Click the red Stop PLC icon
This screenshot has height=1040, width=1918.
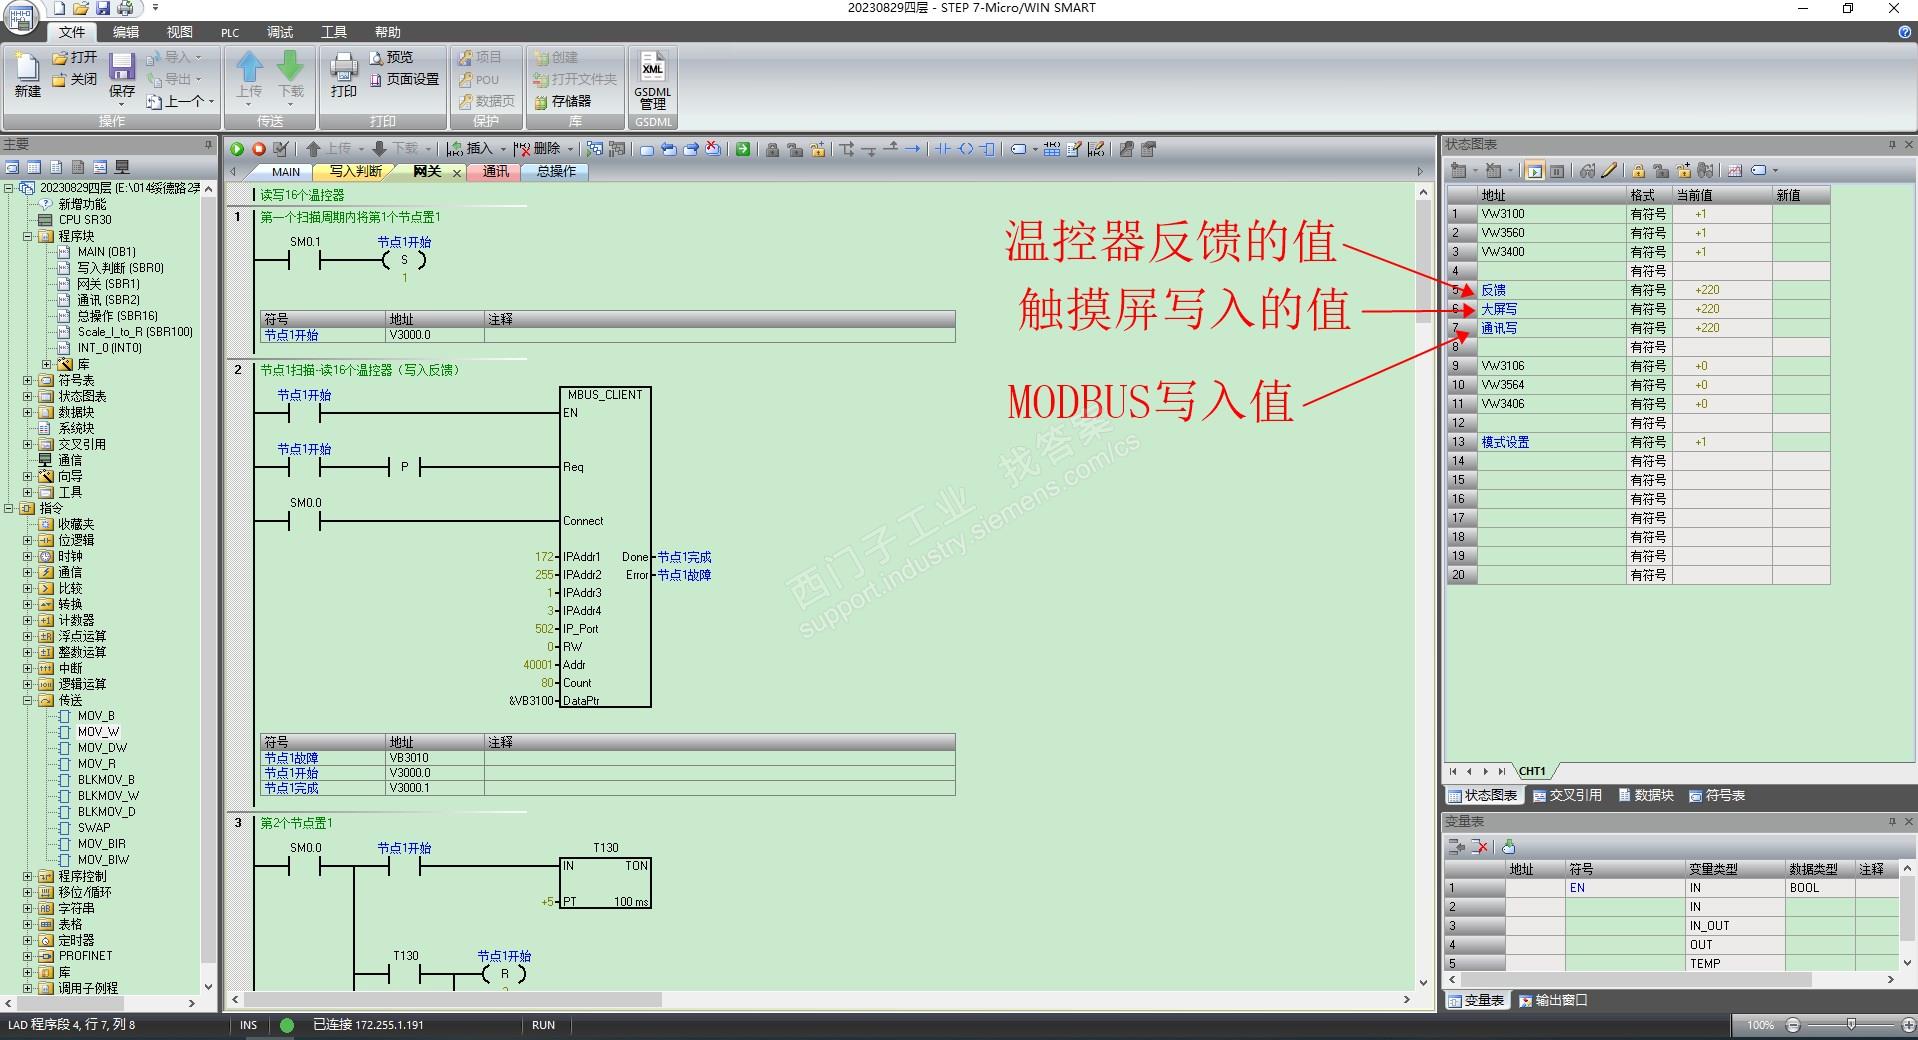point(259,149)
